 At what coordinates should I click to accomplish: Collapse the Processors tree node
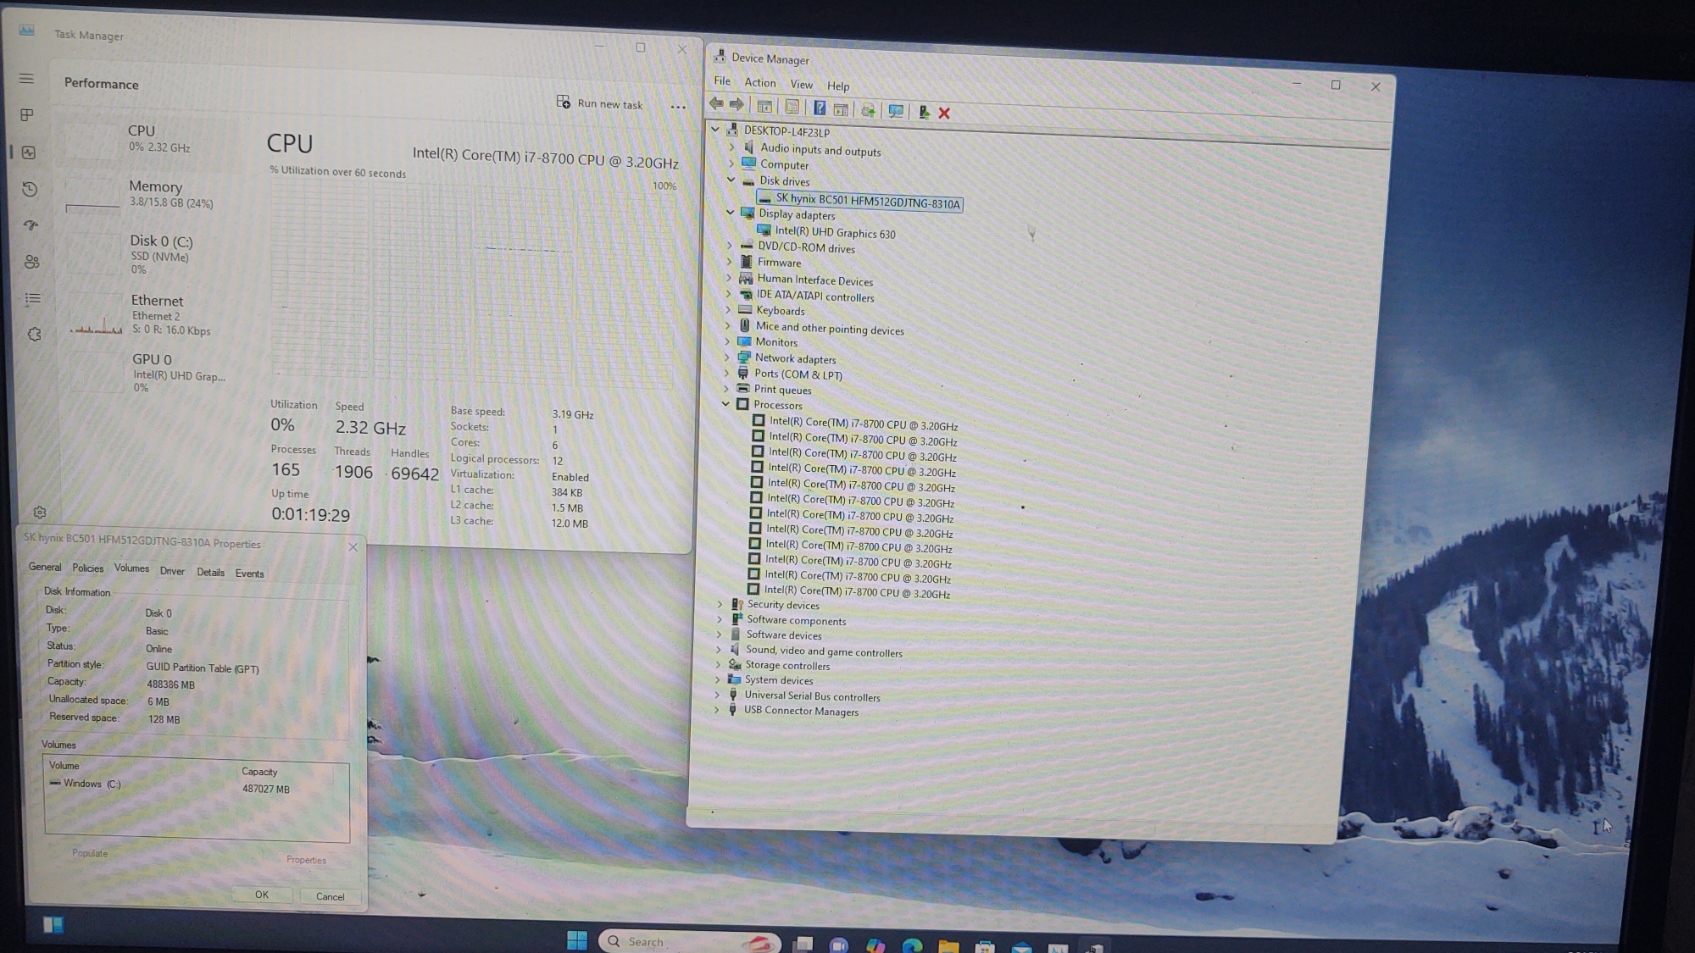coord(726,405)
